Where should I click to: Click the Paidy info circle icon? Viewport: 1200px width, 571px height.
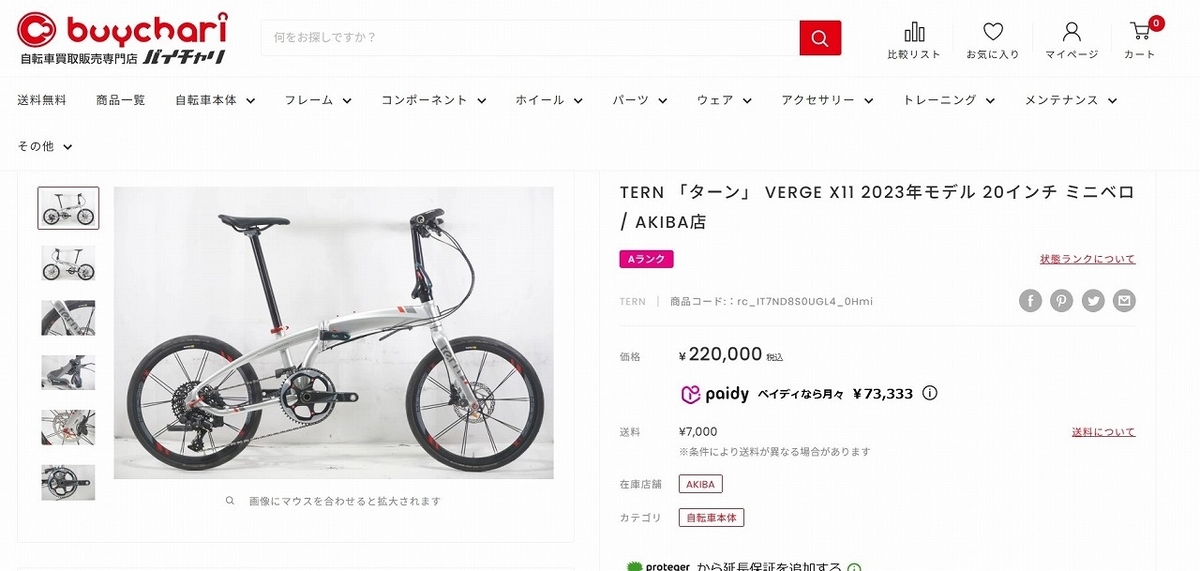(x=930, y=393)
